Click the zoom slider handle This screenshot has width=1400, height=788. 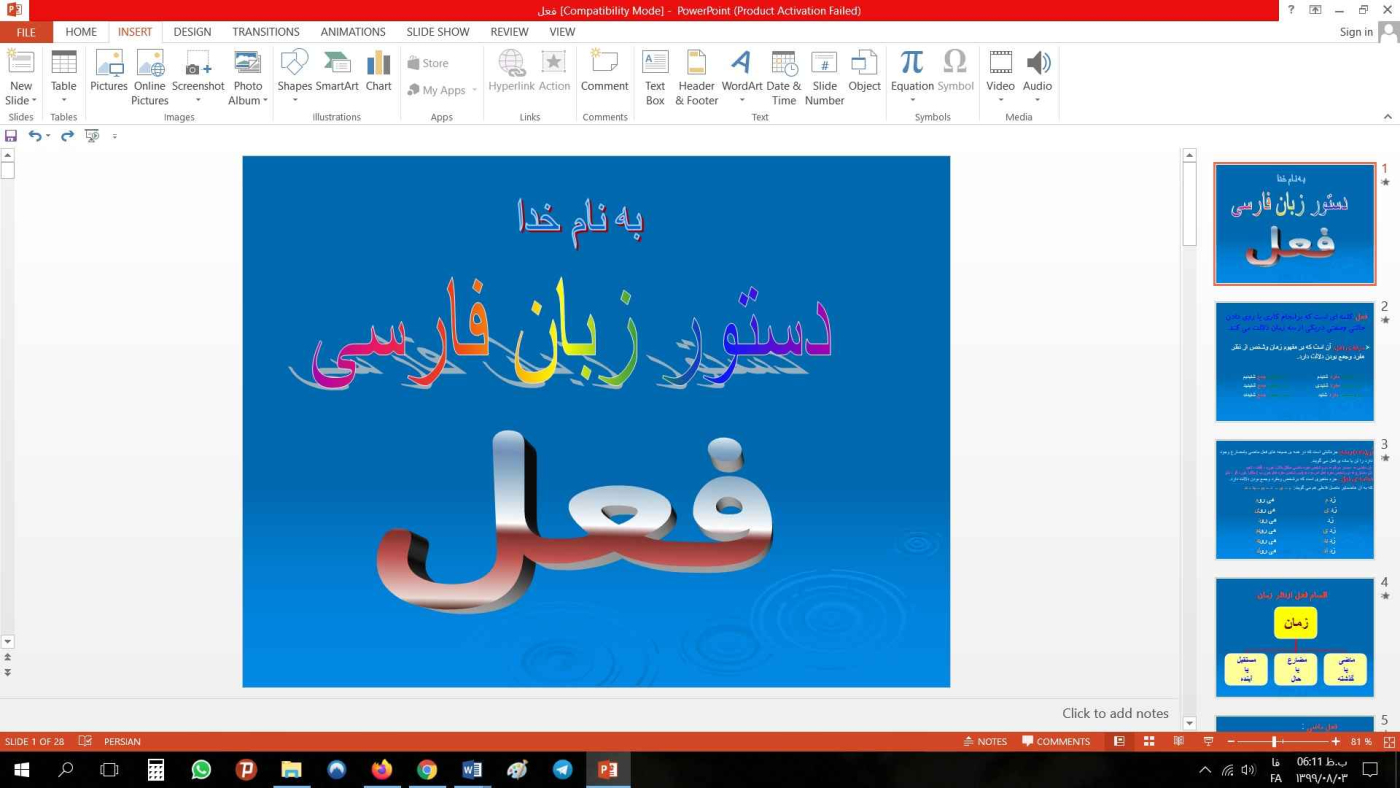point(1274,741)
